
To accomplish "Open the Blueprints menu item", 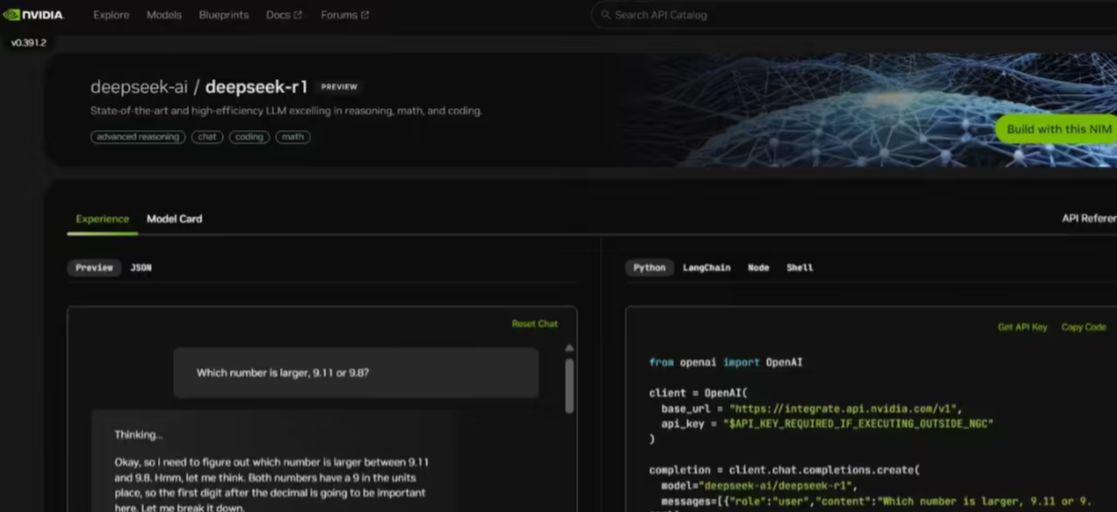I will tap(224, 15).
